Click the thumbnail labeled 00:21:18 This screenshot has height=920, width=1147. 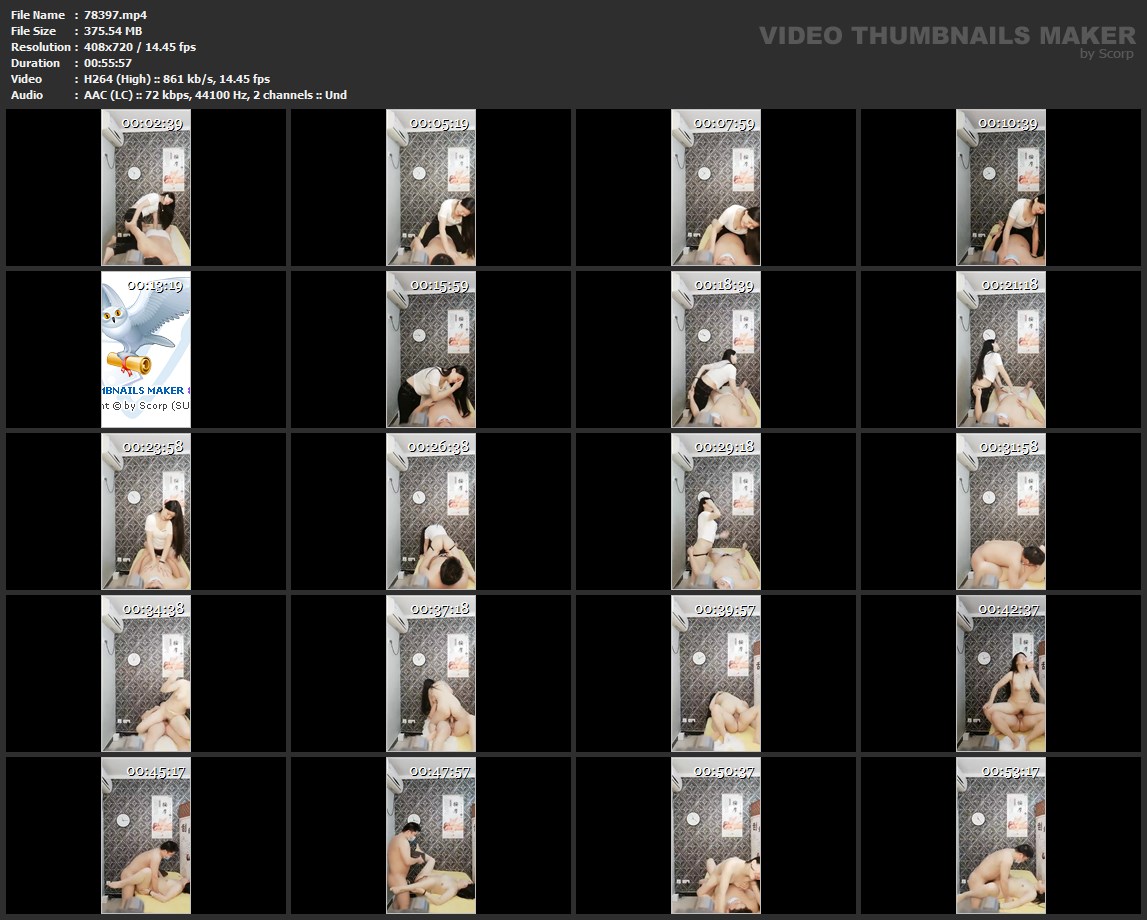click(x=1001, y=349)
